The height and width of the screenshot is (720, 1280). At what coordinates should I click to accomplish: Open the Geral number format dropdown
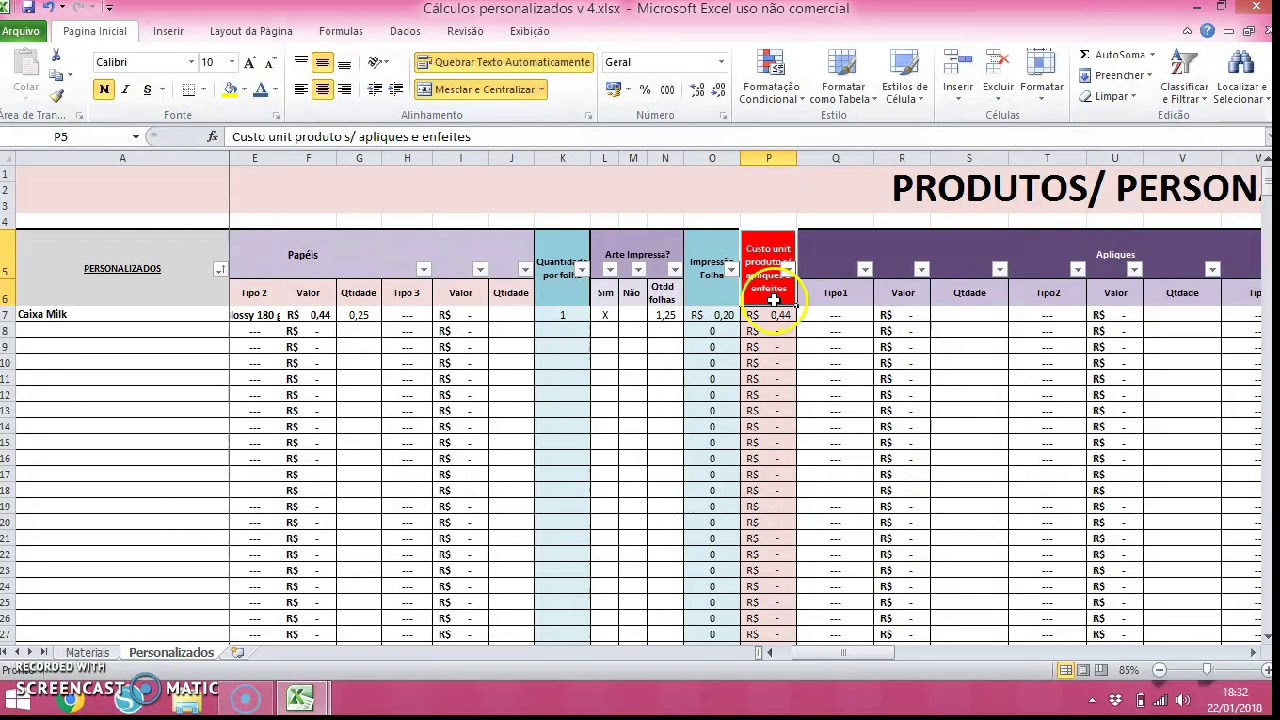point(721,62)
